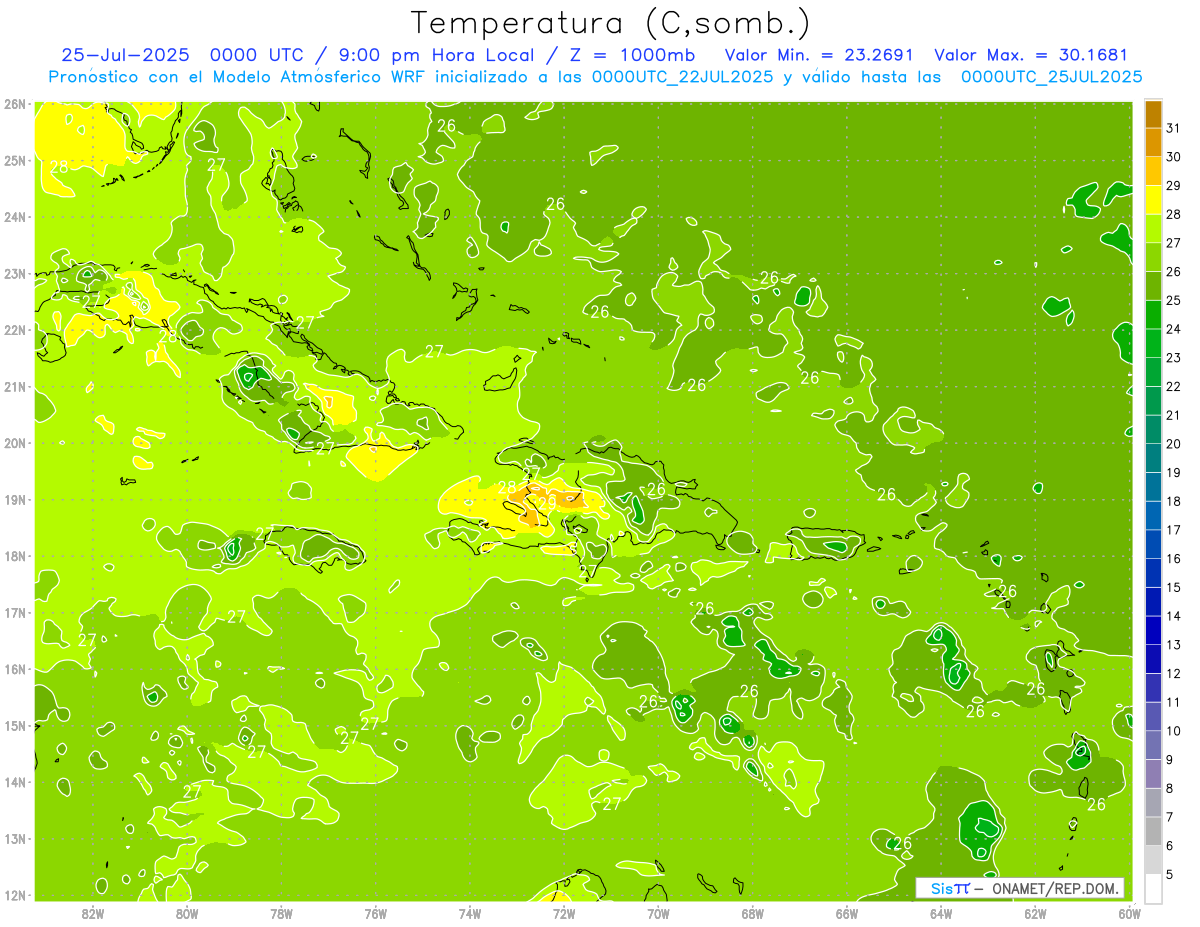Click legend value "11"
The width and height of the screenshot is (1200, 927).
(1174, 702)
